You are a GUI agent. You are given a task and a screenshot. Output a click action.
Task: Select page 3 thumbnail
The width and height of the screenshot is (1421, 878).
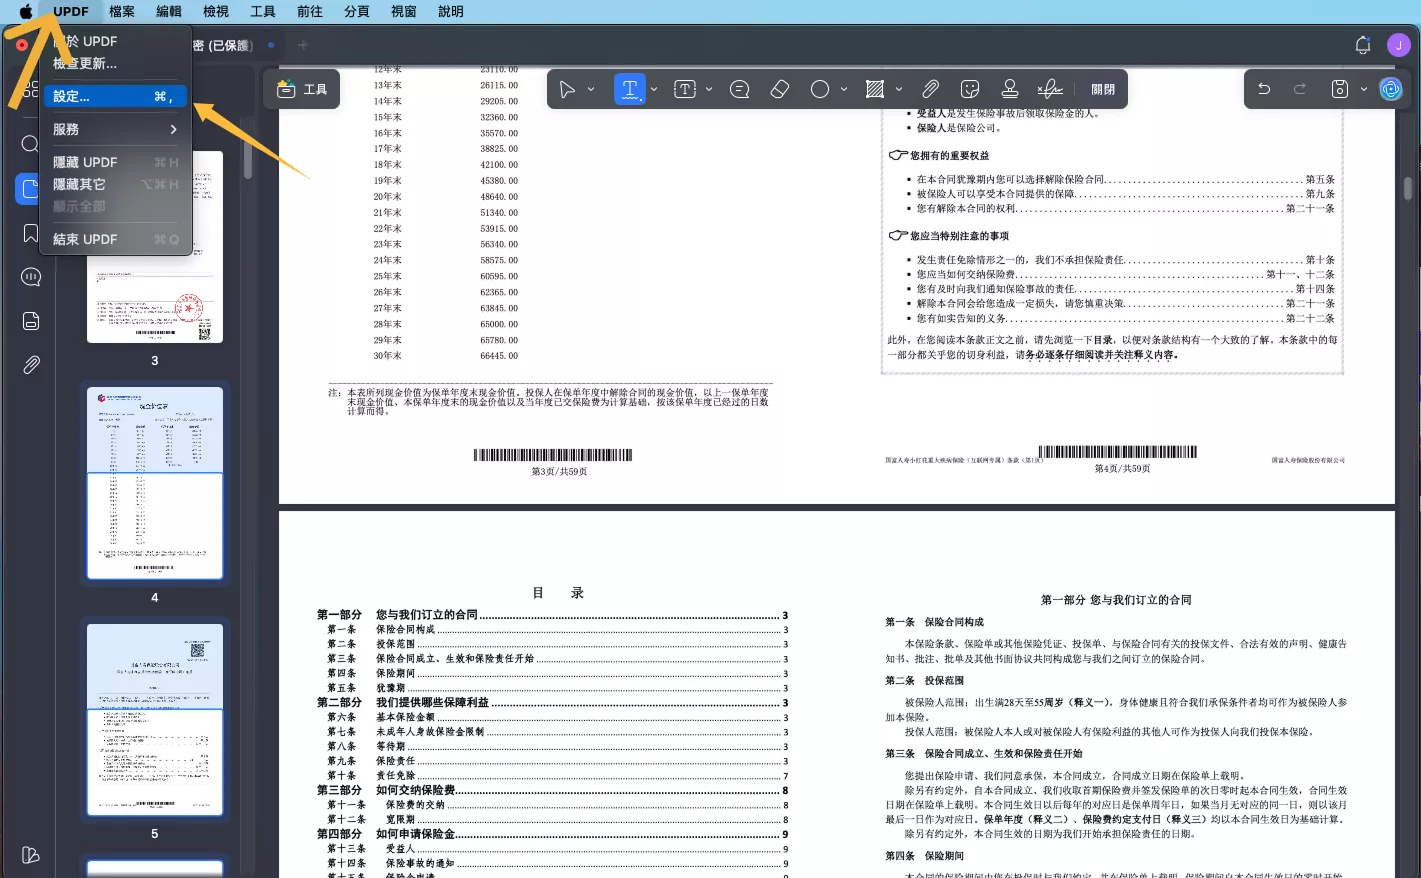[155, 247]
